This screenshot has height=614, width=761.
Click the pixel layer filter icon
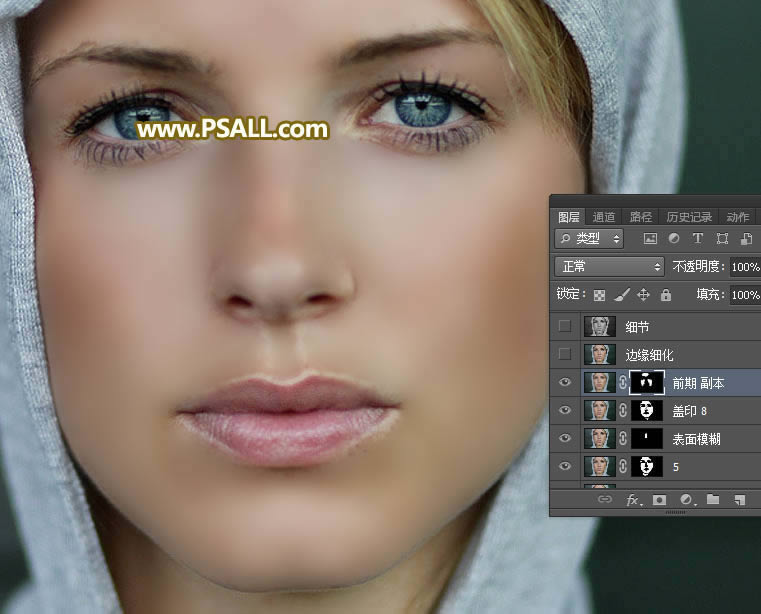650,239
